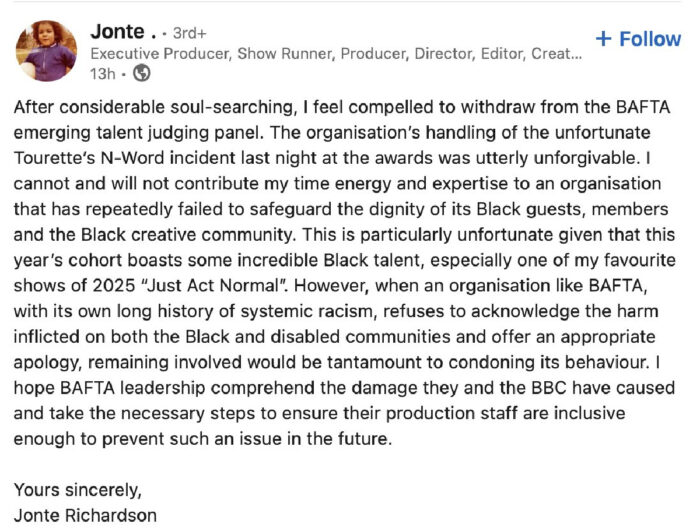Viewport: 700px width, 531px height.
Task: Open Jonte's profile picture
Action: click(x=46, y=51)
